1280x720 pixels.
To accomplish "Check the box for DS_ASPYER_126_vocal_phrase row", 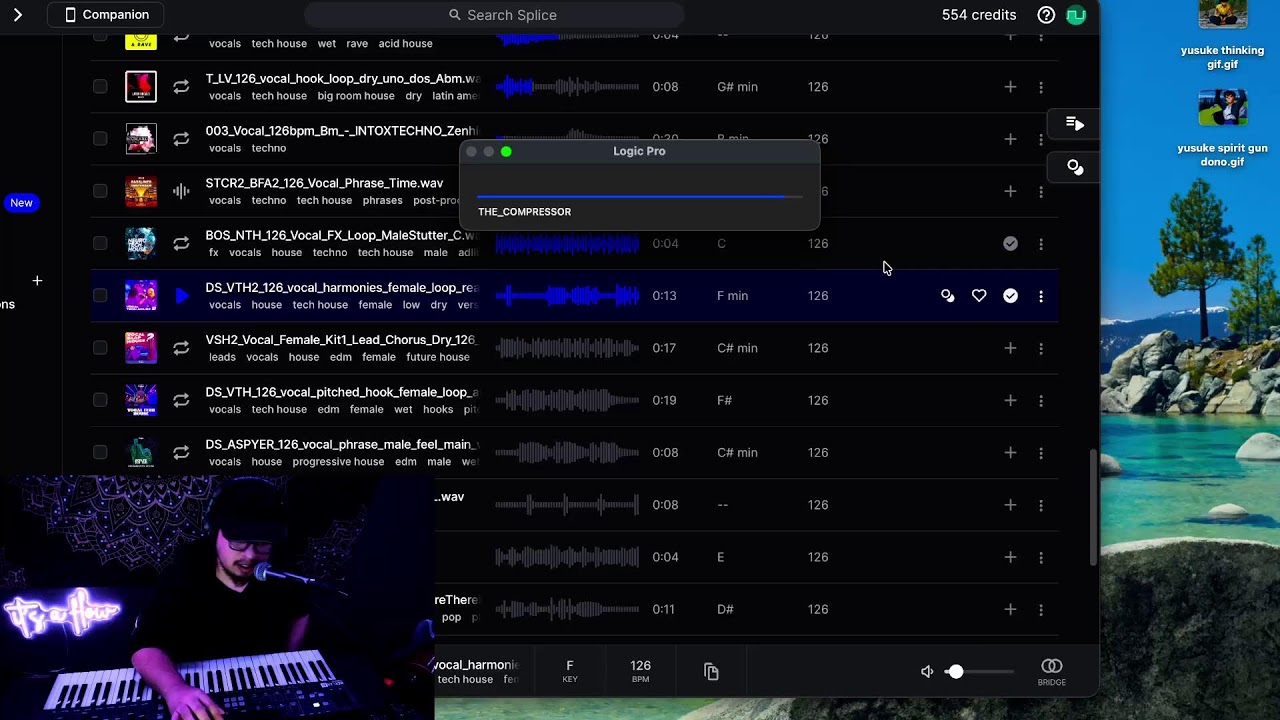I will click(100, 452).
